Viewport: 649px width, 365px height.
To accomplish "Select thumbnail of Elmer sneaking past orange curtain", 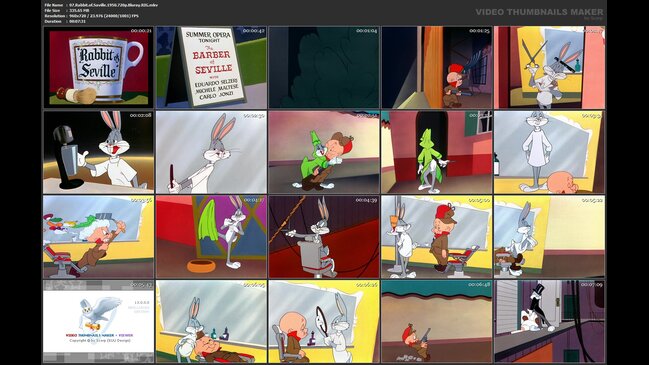I will coord(436,67).
